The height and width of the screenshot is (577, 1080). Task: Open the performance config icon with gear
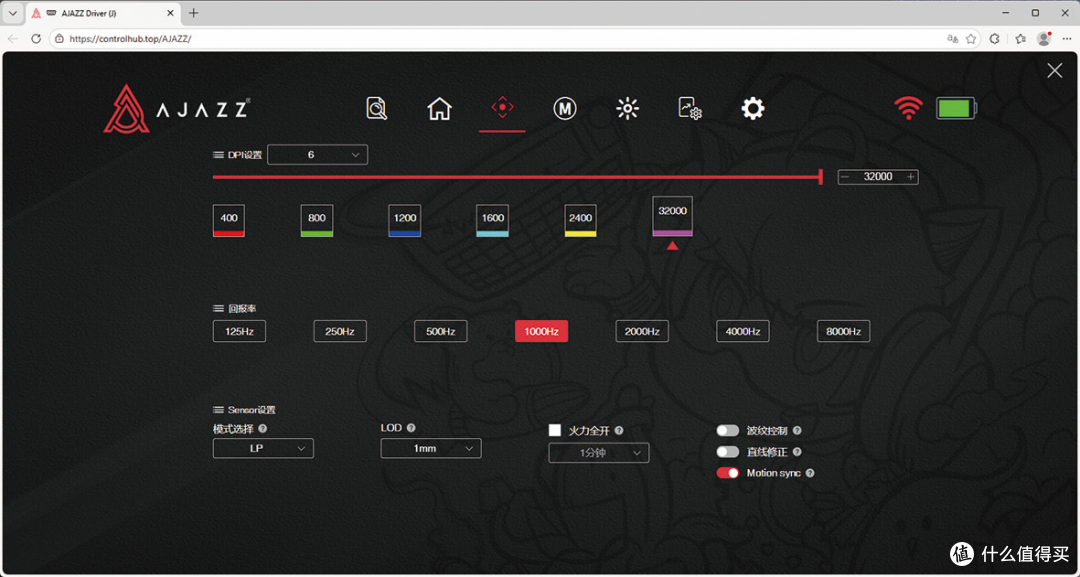(x=690, y=109)
